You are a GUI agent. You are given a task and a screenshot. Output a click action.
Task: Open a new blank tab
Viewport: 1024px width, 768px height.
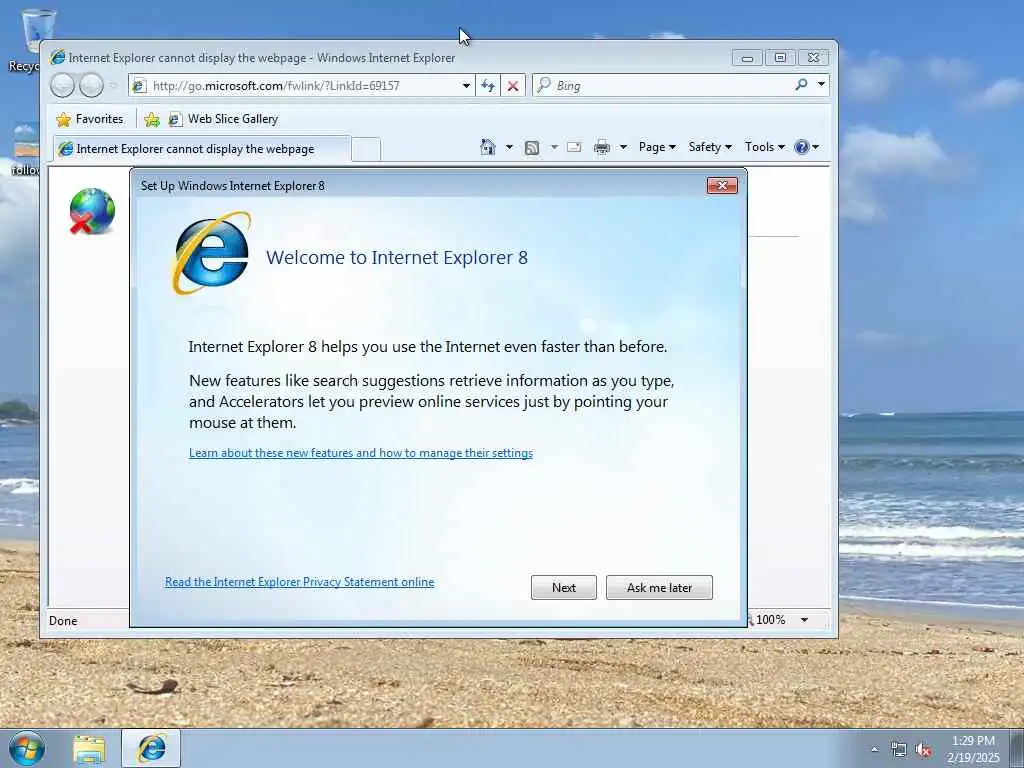click(366, 150)
